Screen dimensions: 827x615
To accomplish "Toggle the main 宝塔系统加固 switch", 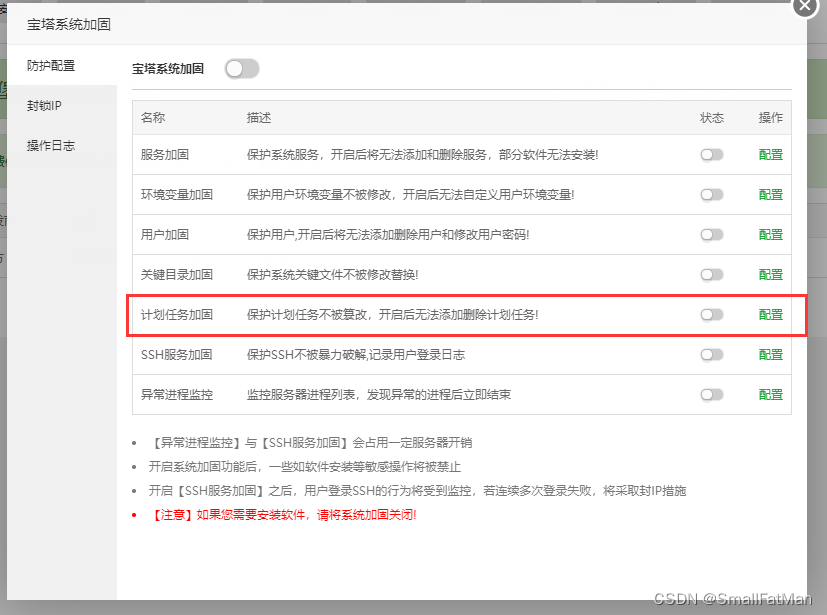I will click(242, 69).
